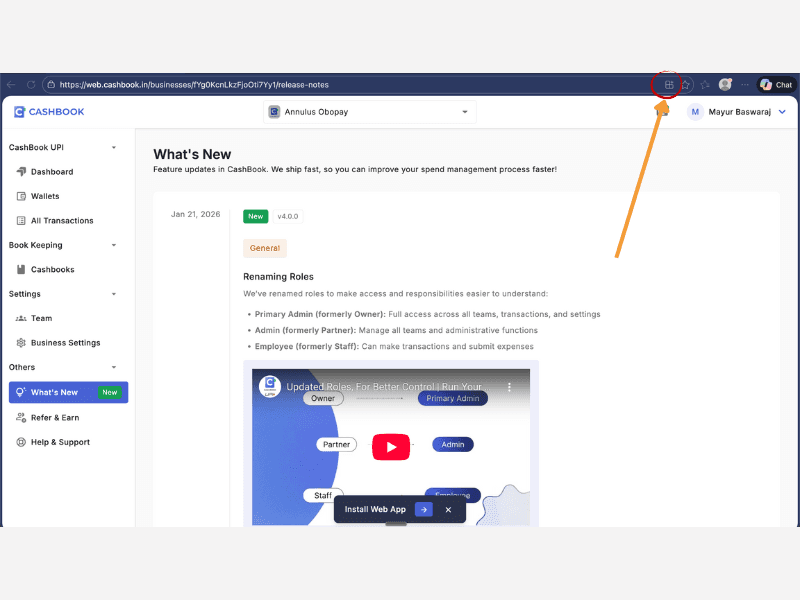
Task: Click the app install icon in address bar
Action: pyautogui.click(x=669, y=85)
